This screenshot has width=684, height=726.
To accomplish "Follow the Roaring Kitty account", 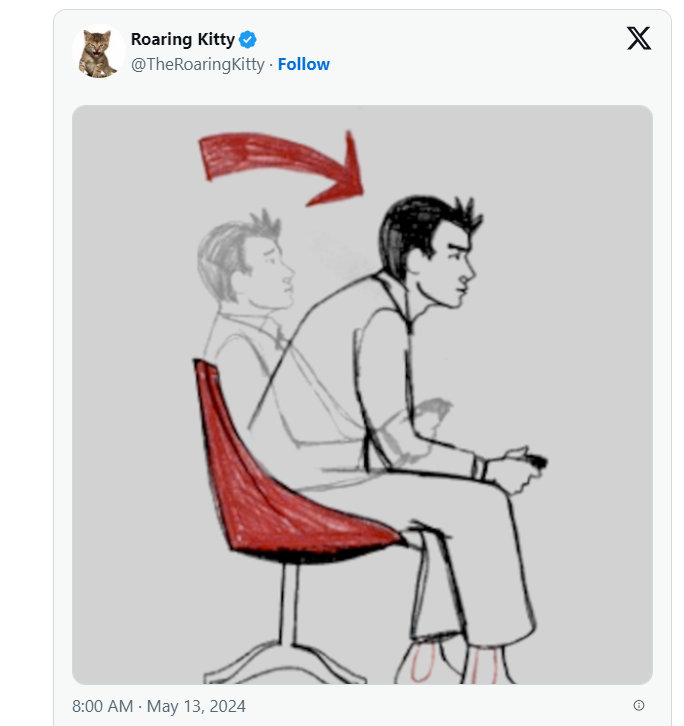I will [x=304, y=64].
